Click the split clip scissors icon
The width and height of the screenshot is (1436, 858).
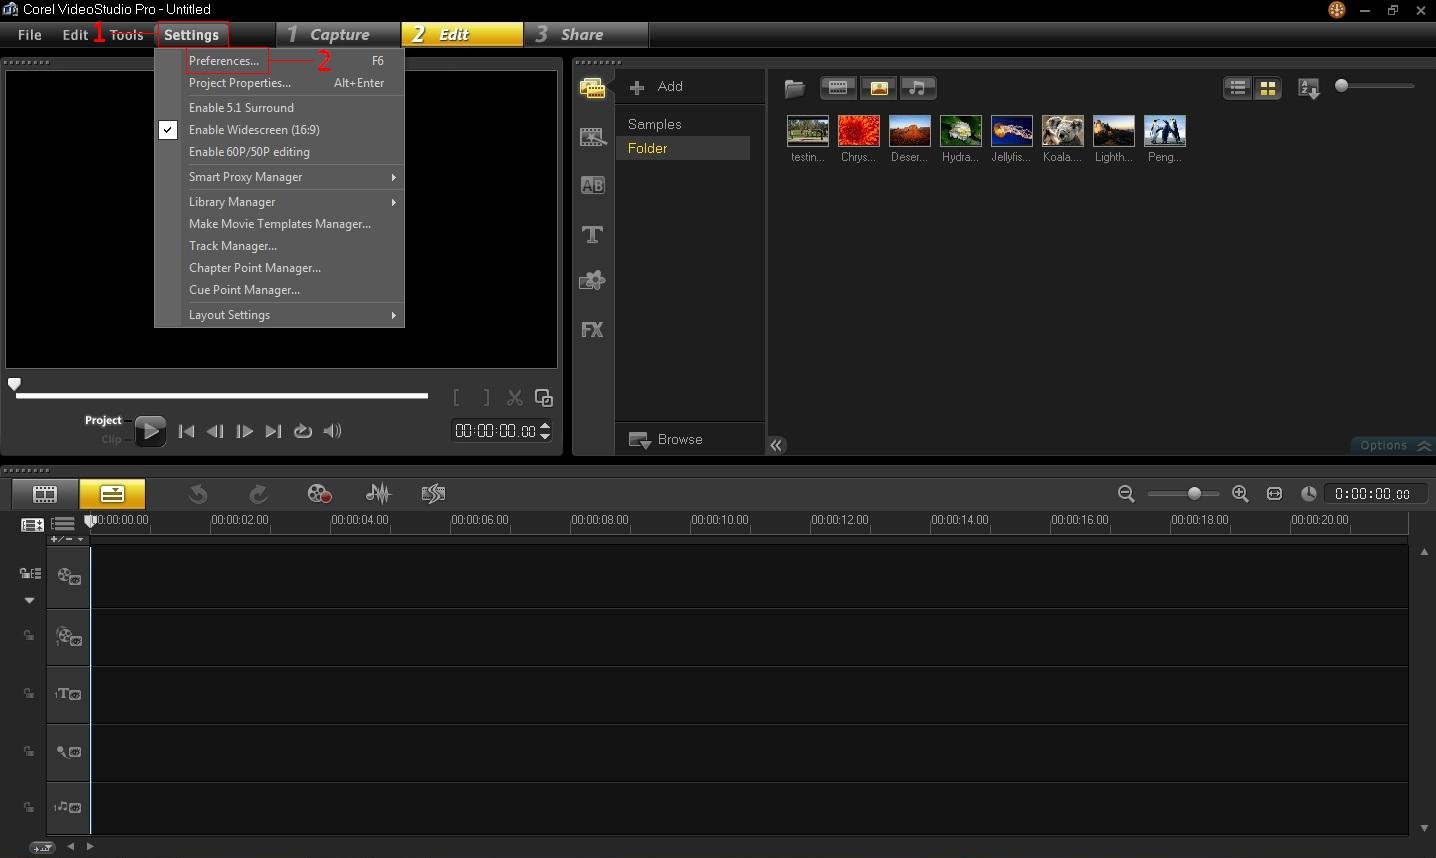pyautogui.click(x=515, y=398)
